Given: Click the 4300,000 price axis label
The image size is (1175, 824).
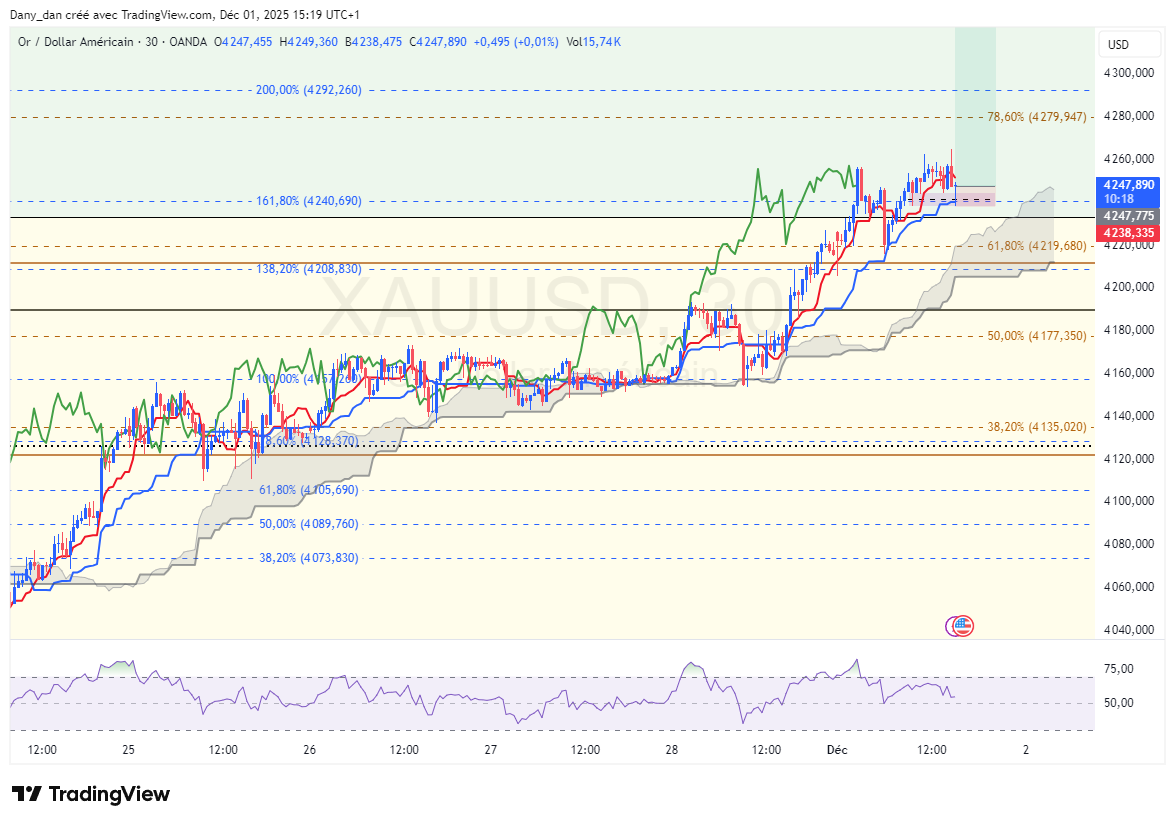Looking at the screenshot, I should click(x=1128, y=73).
